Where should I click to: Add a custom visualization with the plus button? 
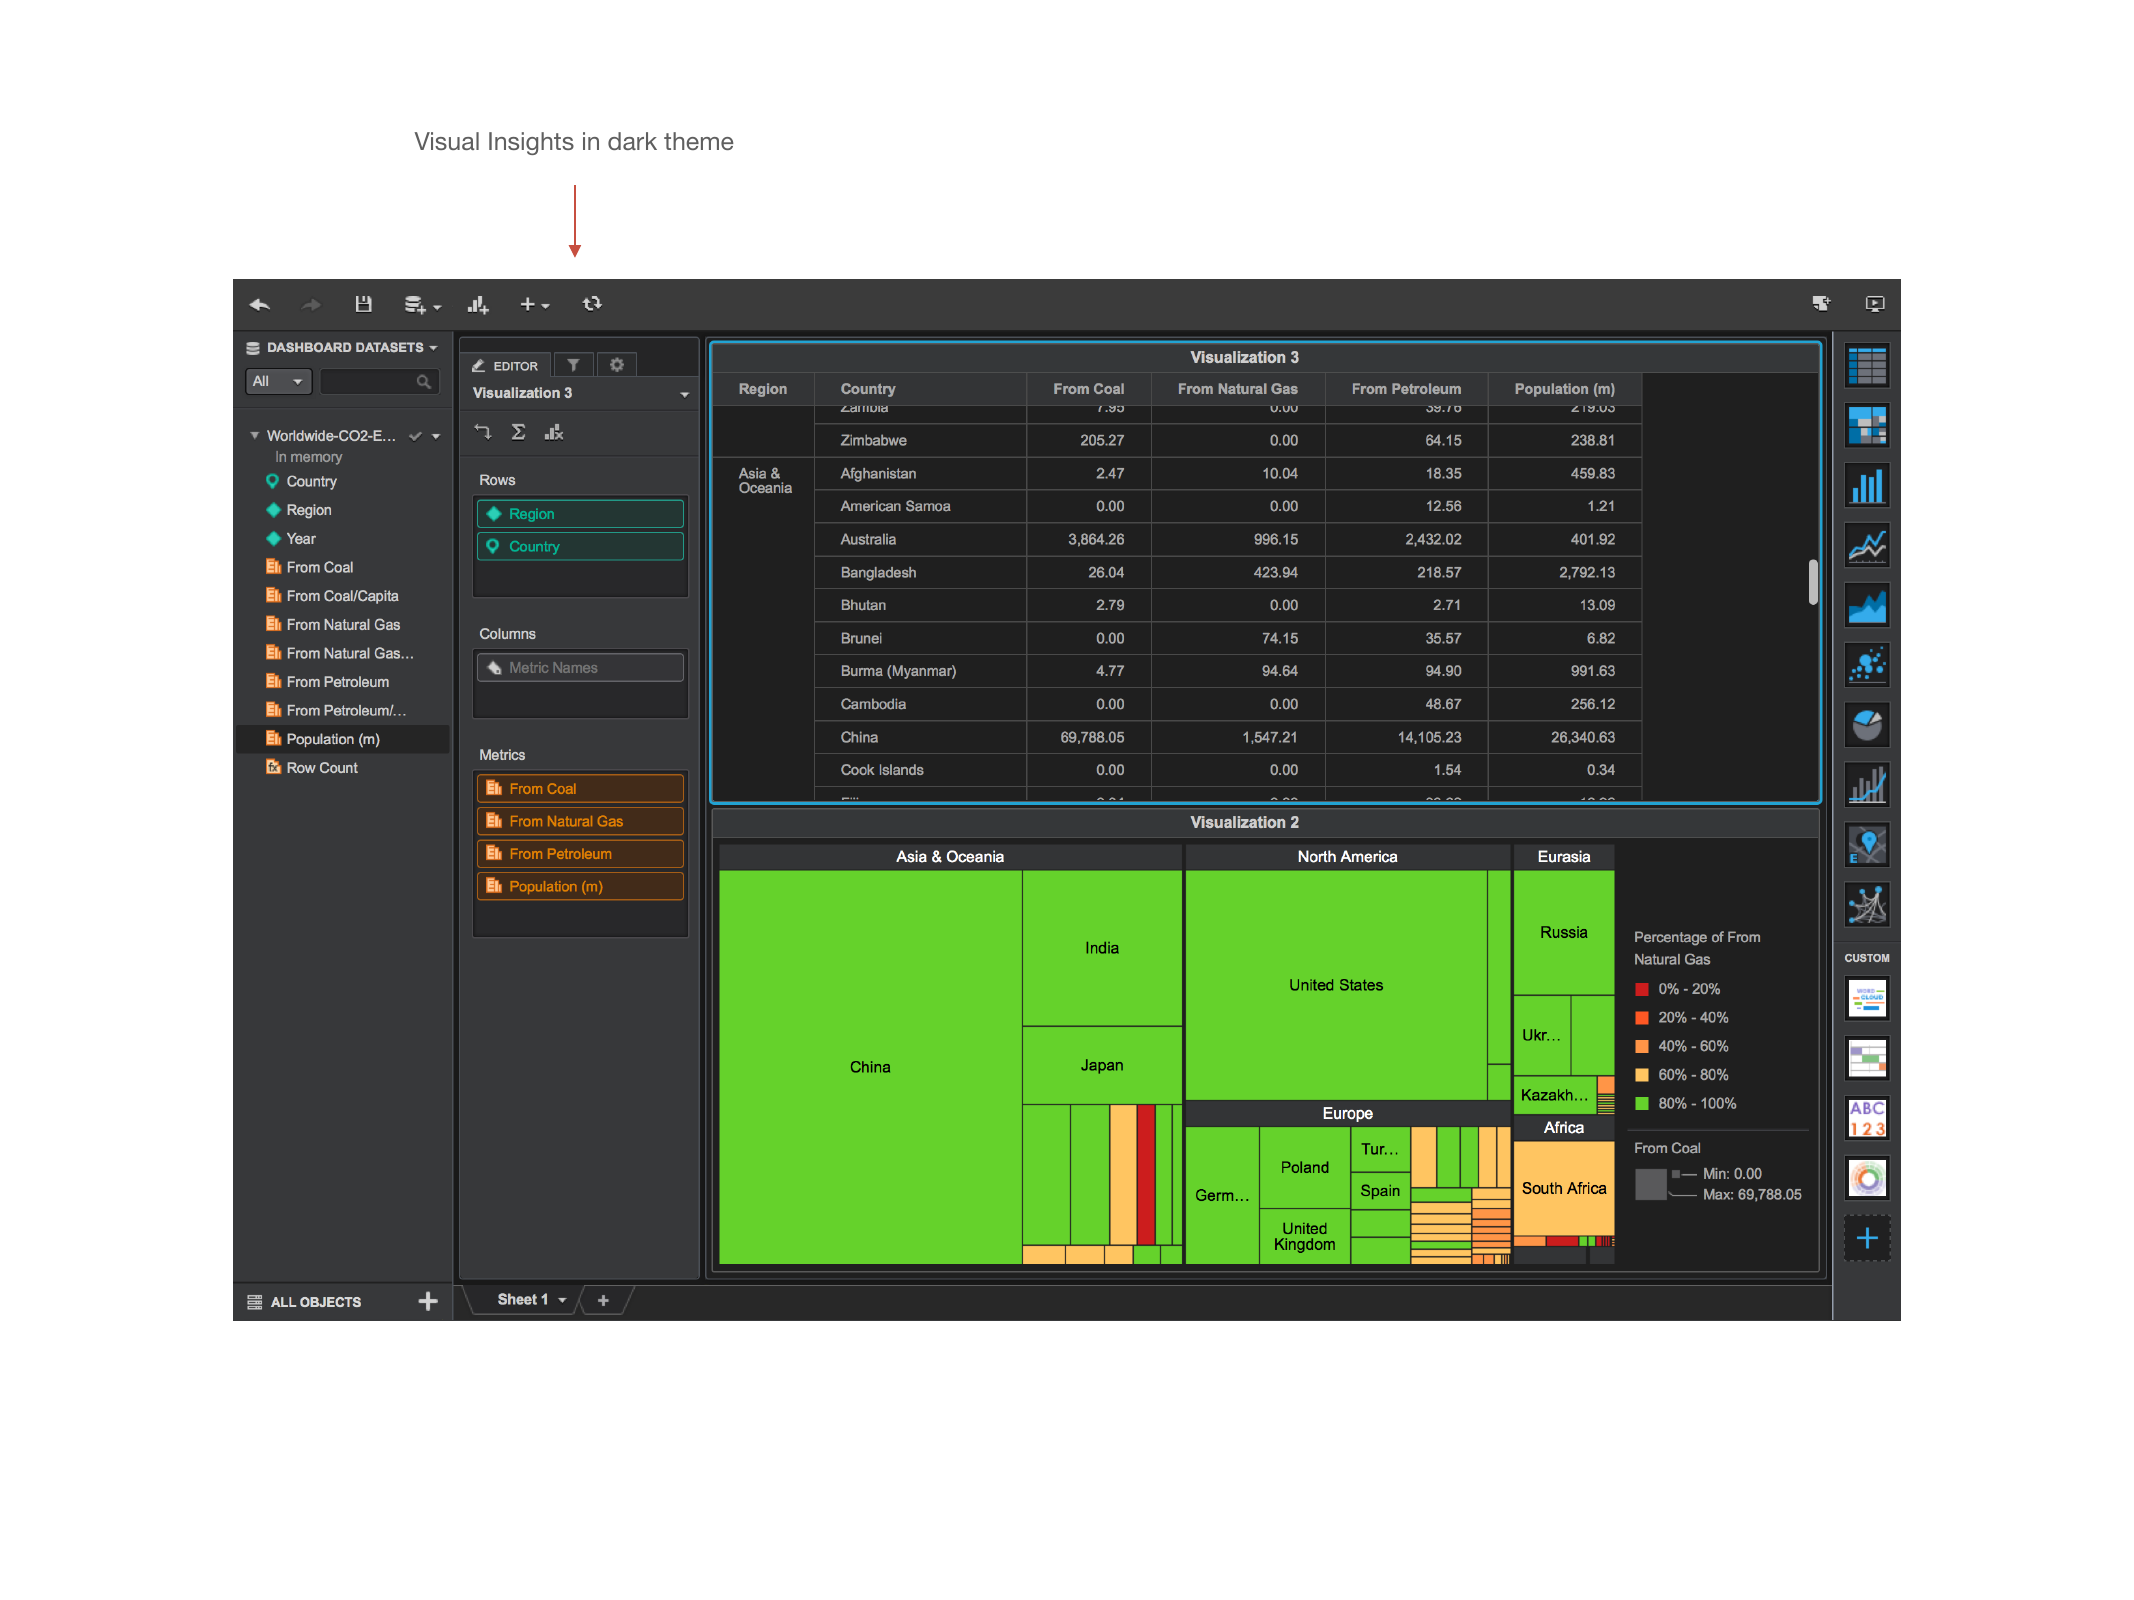[x=1867, y=1238]
